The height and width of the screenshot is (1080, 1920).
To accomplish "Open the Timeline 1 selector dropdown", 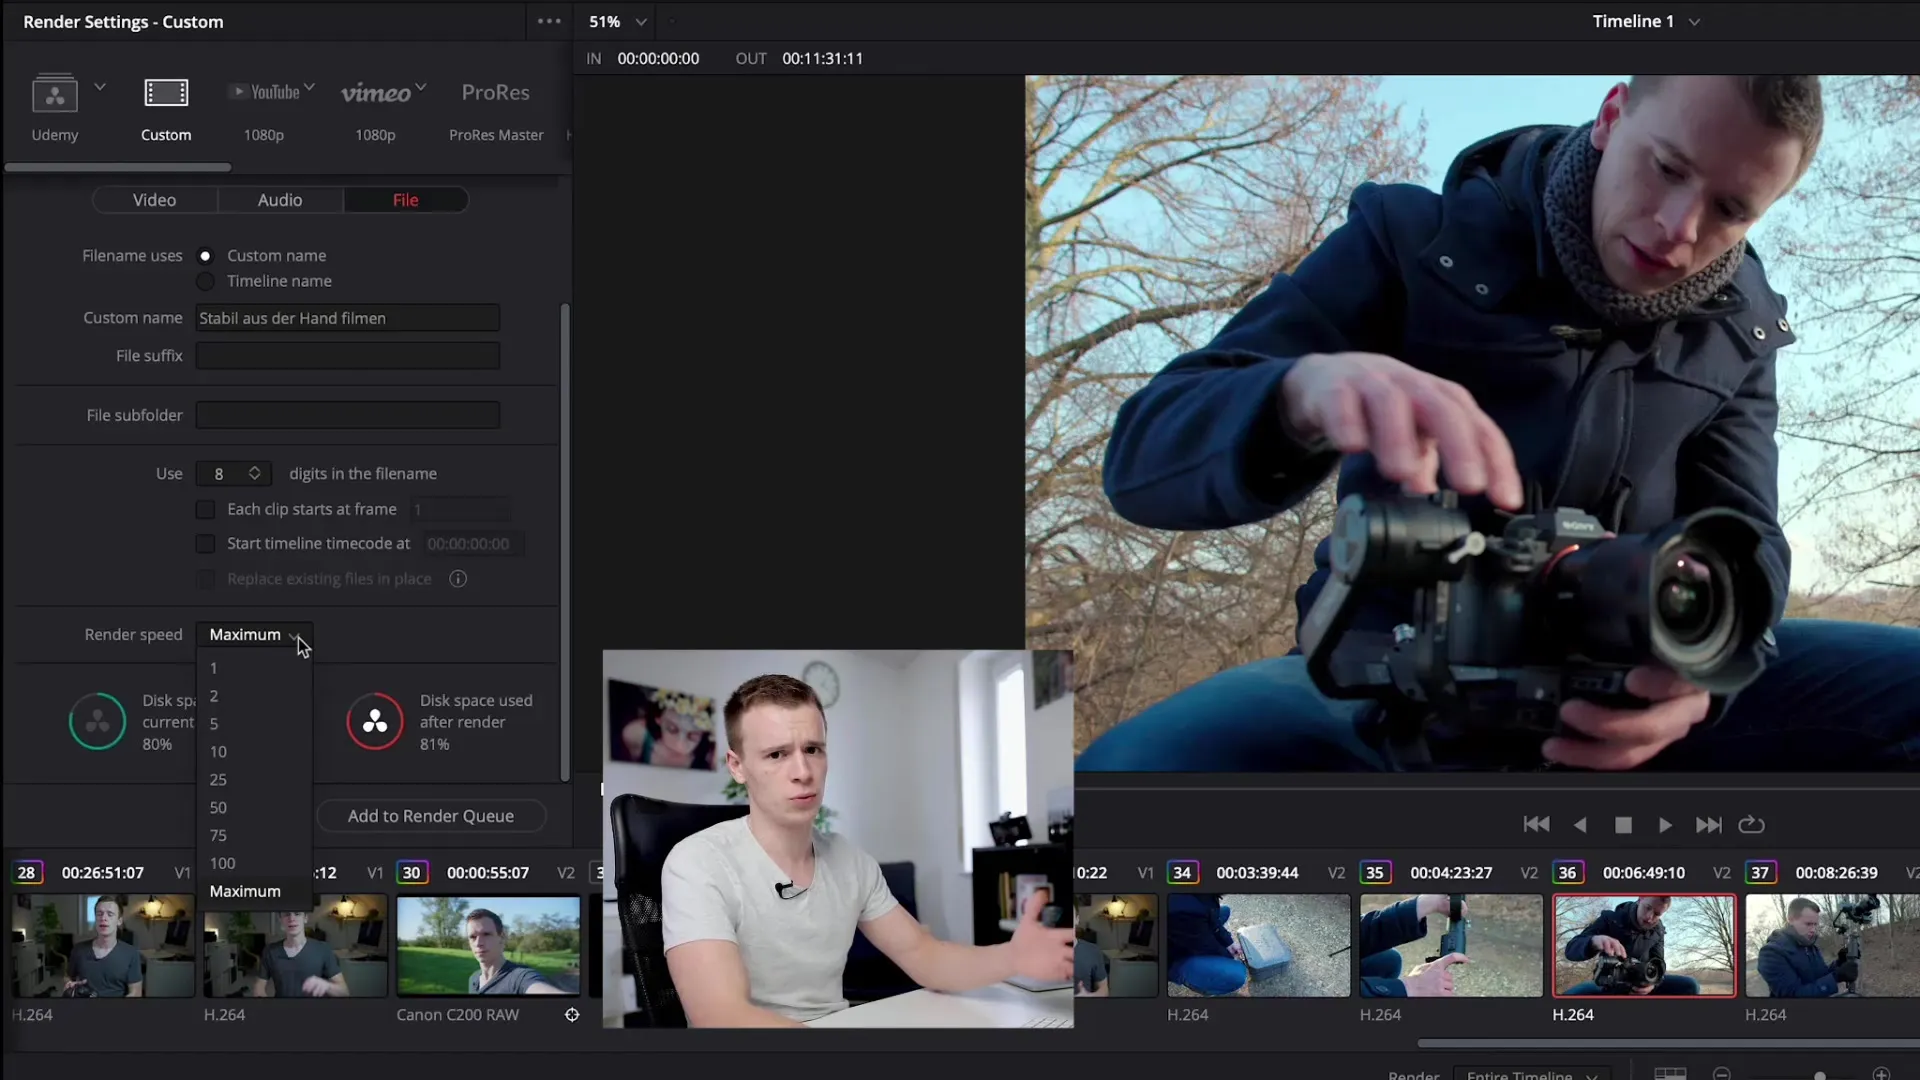I will coord(1646,21).
